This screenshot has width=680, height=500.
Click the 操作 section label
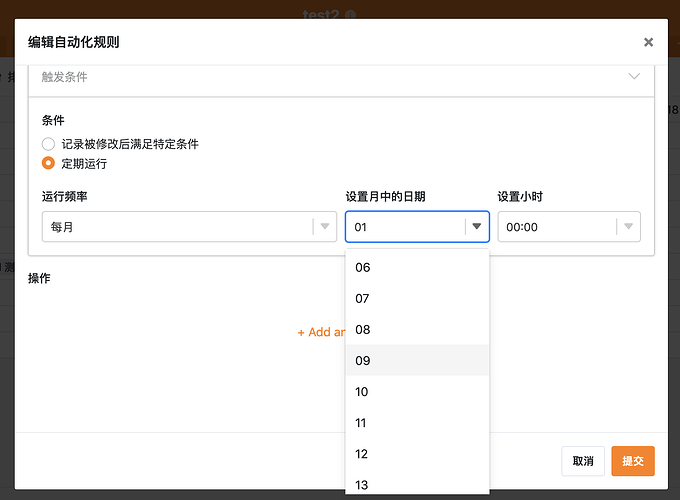pyautogui.click(x=39, y=278)
